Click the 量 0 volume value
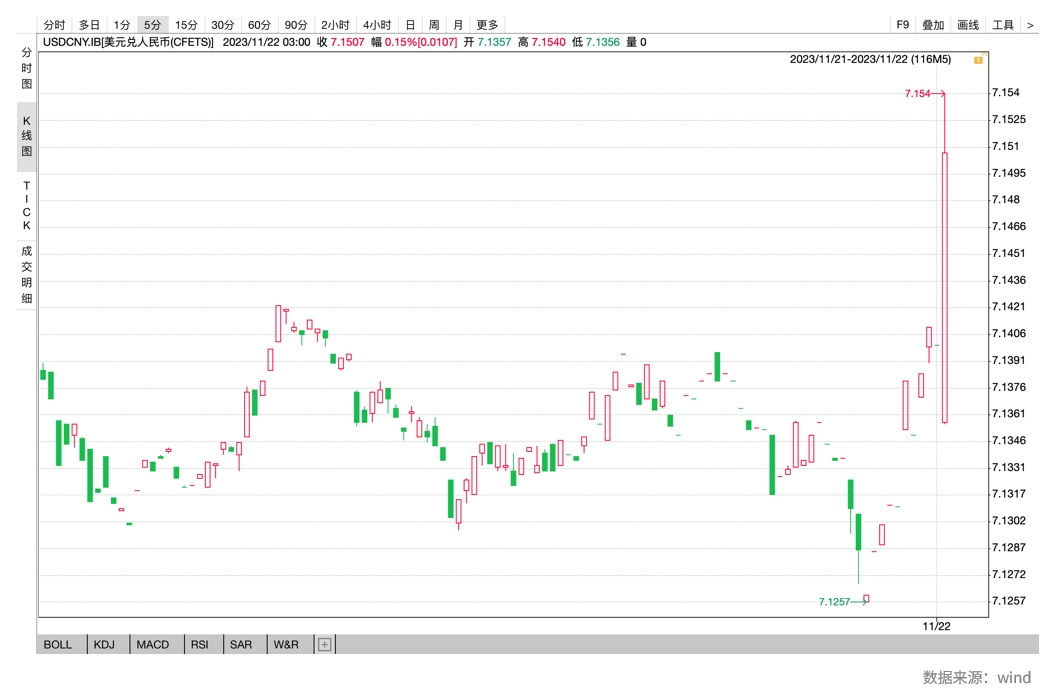This screenshot has height=697, width=1053. (x=637, y=42)
